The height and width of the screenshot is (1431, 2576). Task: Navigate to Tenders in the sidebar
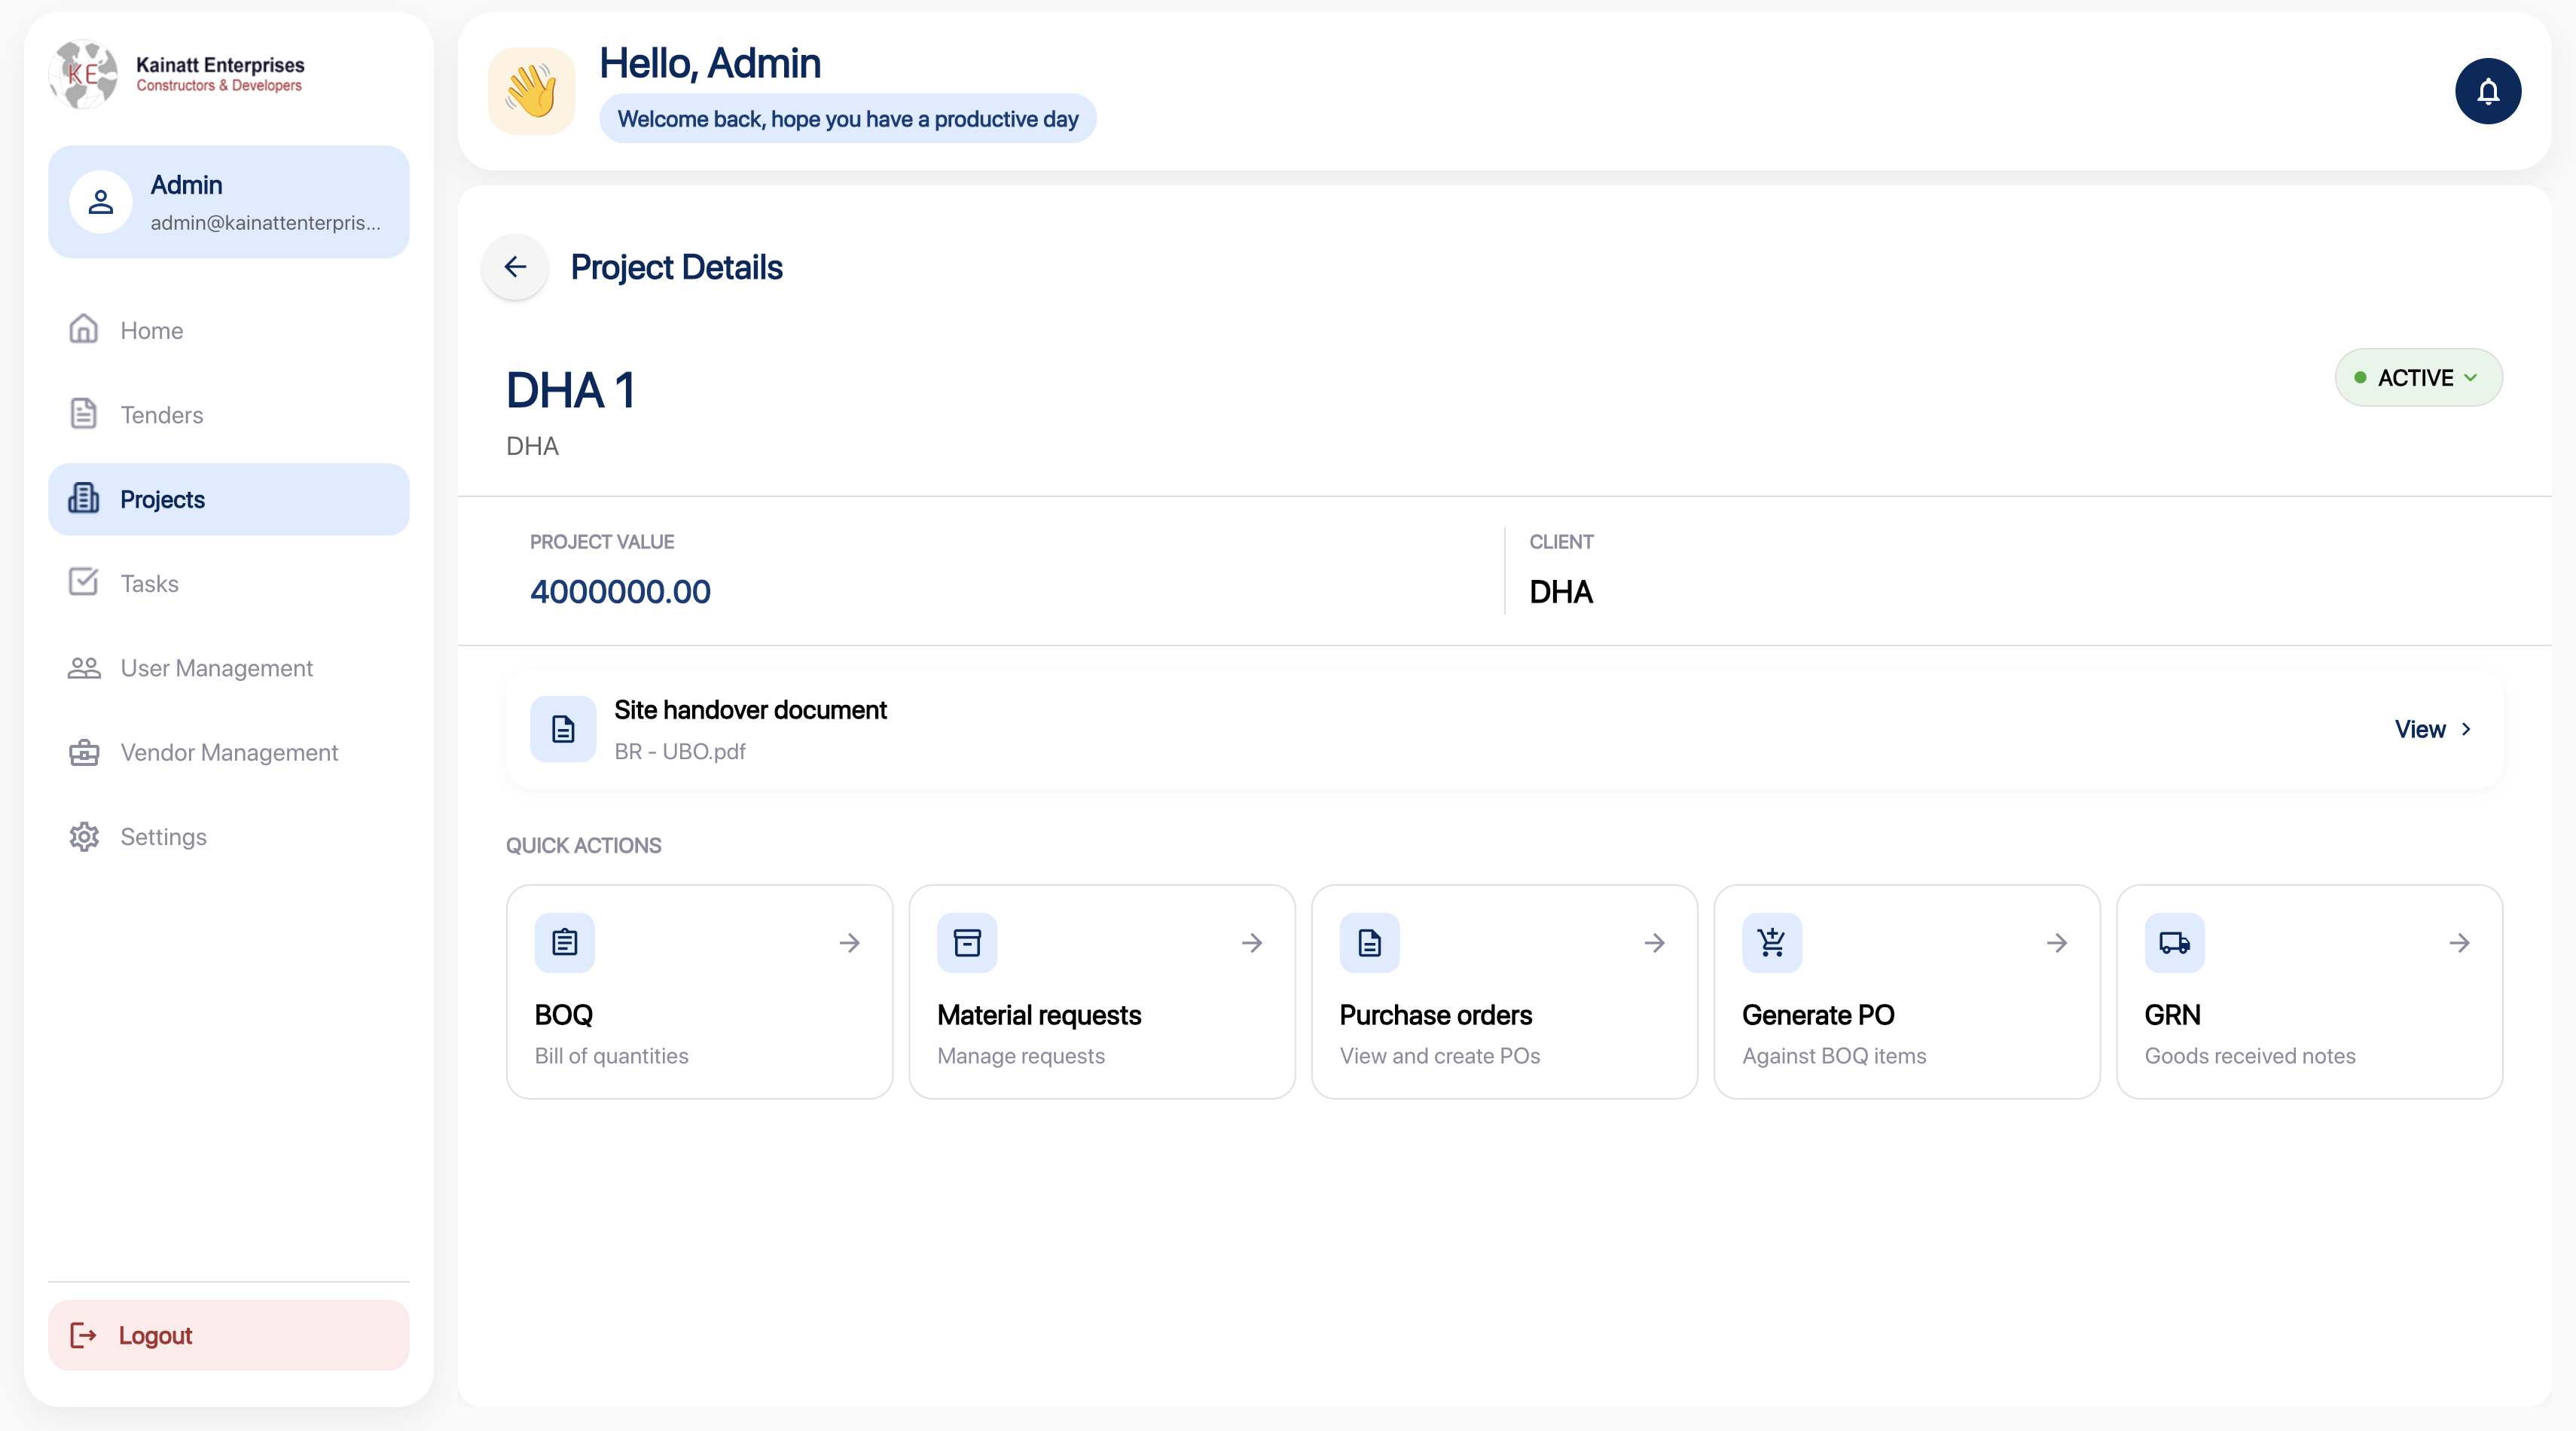(x=229, y=414)
